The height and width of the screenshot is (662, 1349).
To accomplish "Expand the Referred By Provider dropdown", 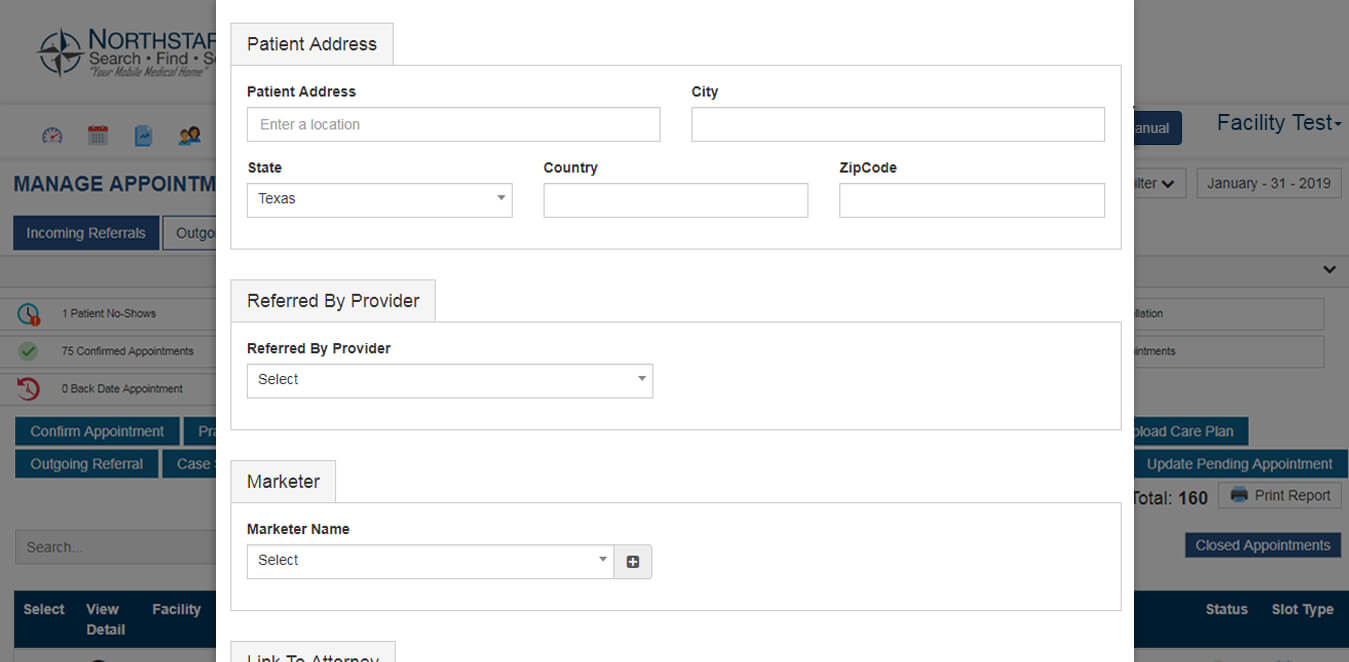I will coord(449,380).
